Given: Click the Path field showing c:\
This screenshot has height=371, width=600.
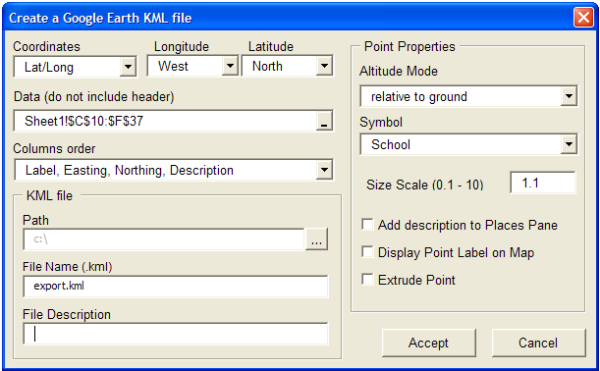Looking at the screenshot, I should tap(164, 239).
